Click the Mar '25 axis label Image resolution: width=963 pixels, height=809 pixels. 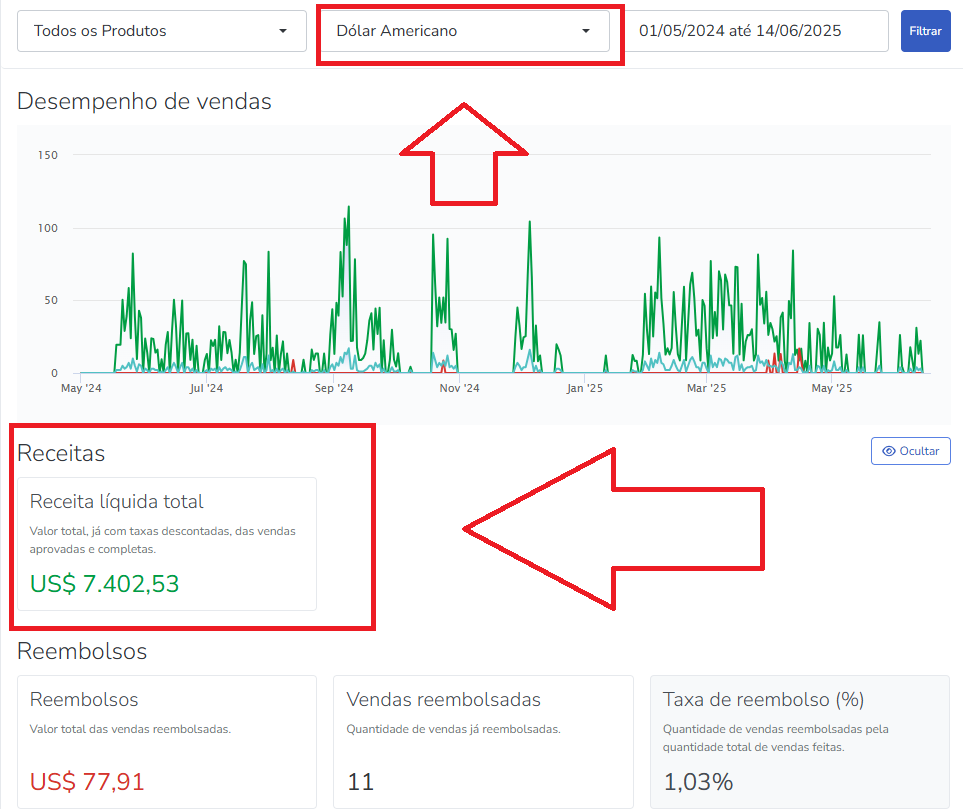[706, 388]
